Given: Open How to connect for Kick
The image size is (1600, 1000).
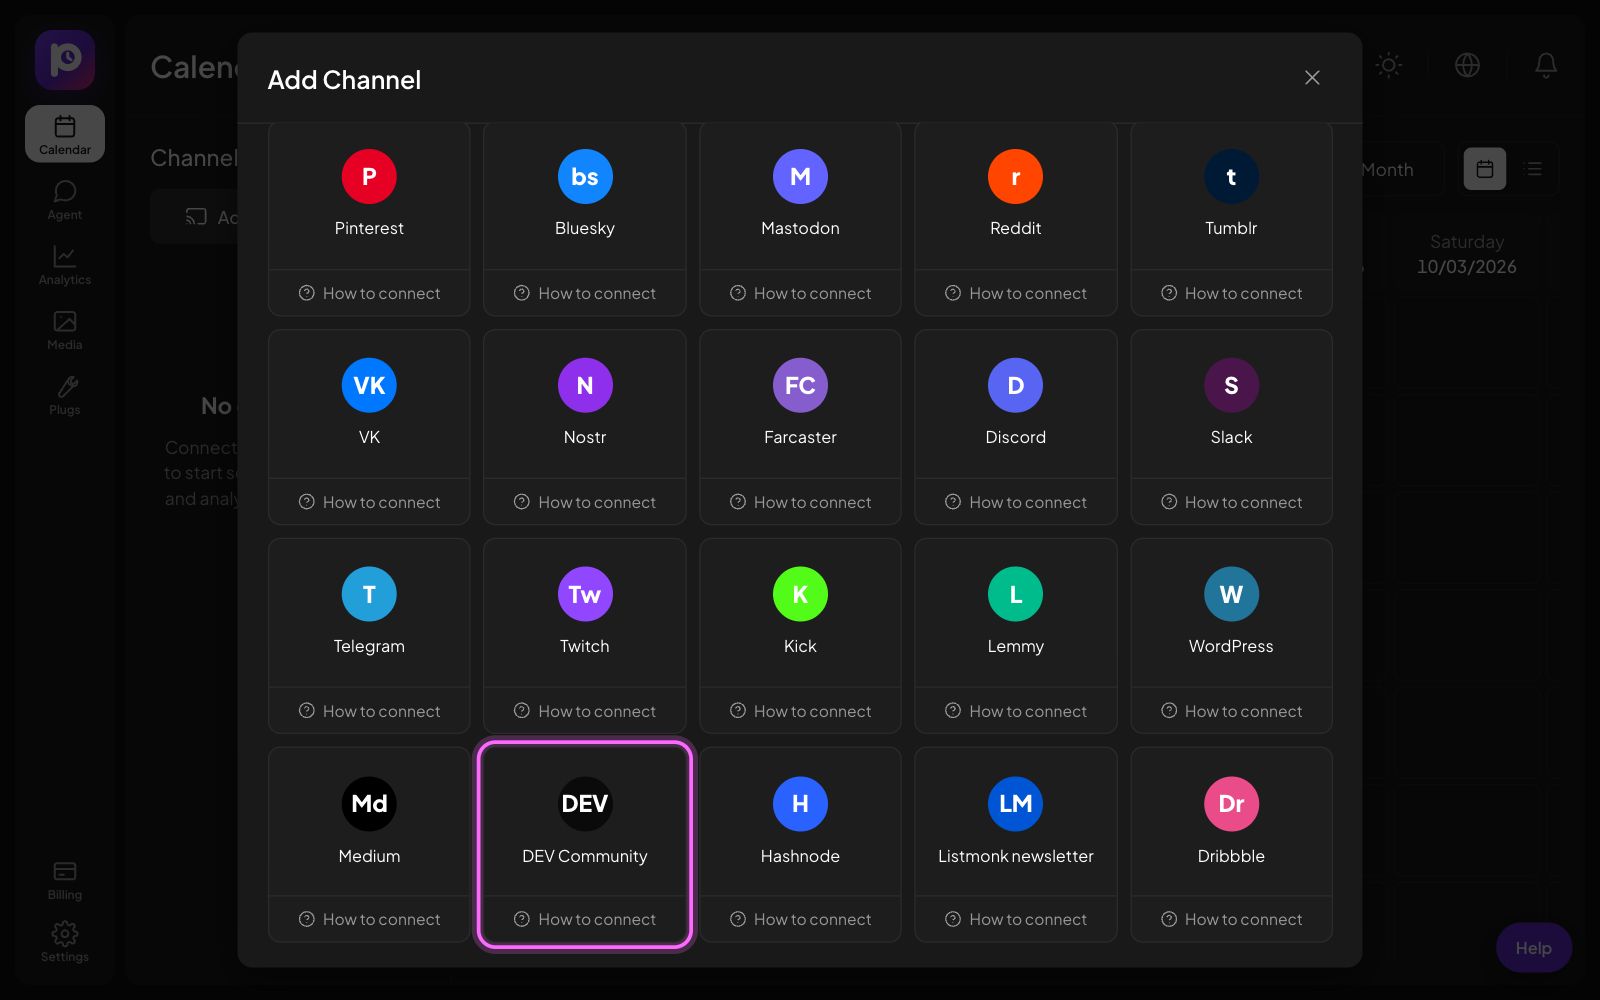Looking at the screenshot, I should [x=800, y=711].
